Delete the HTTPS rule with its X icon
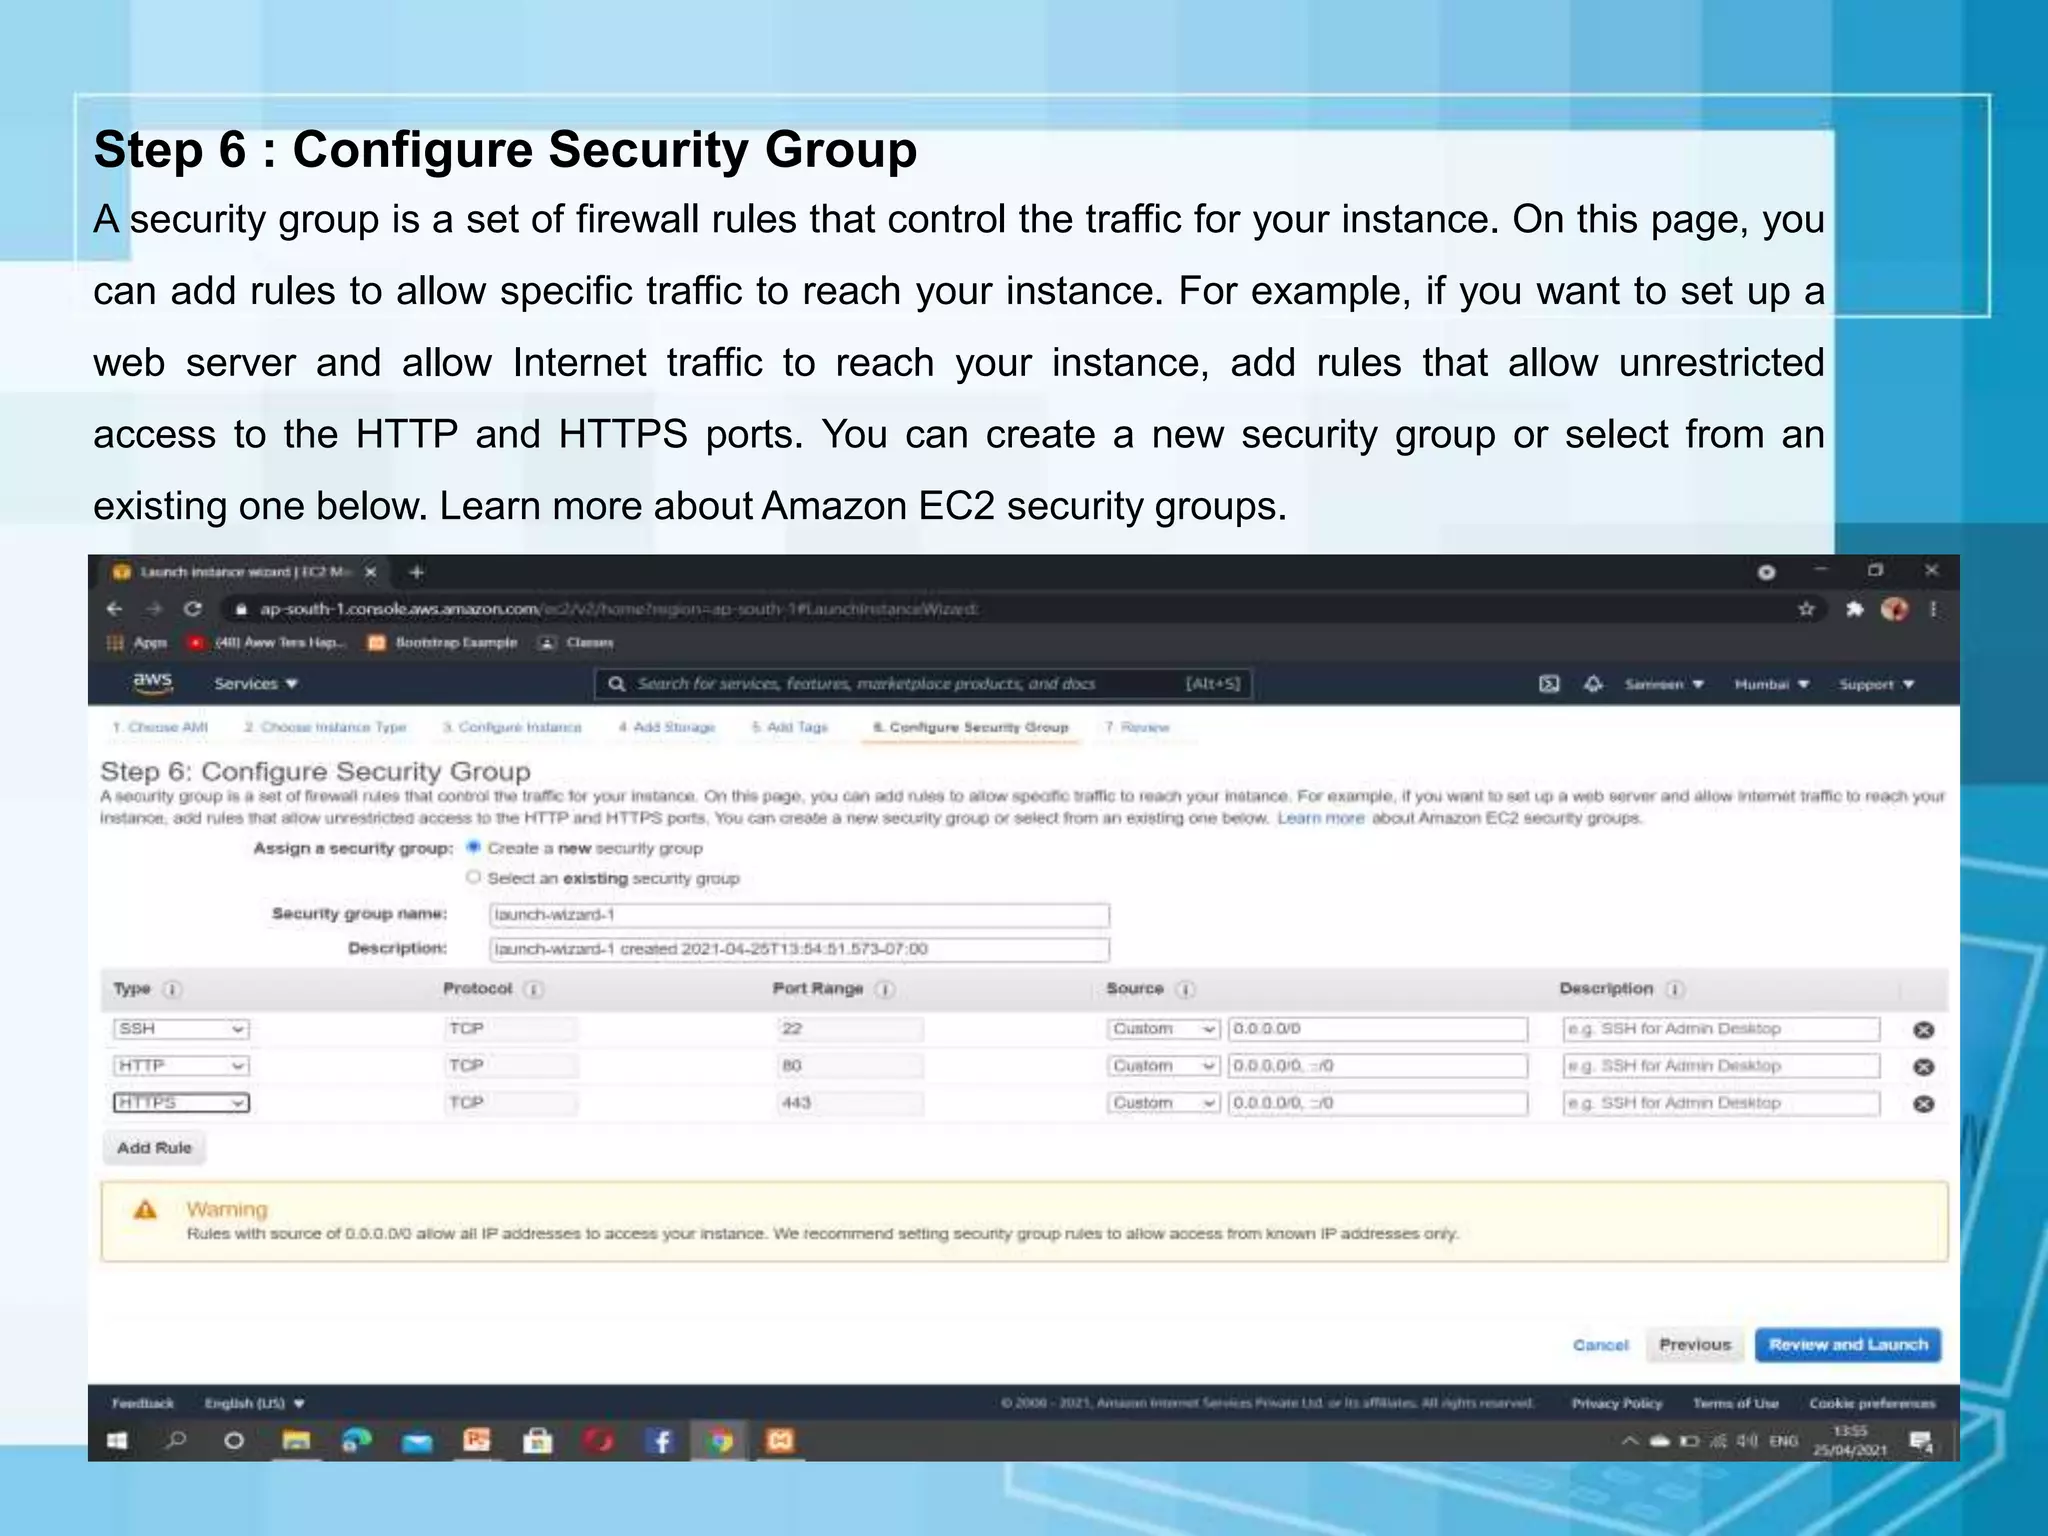2048x1536 pixels. 1923,1103
